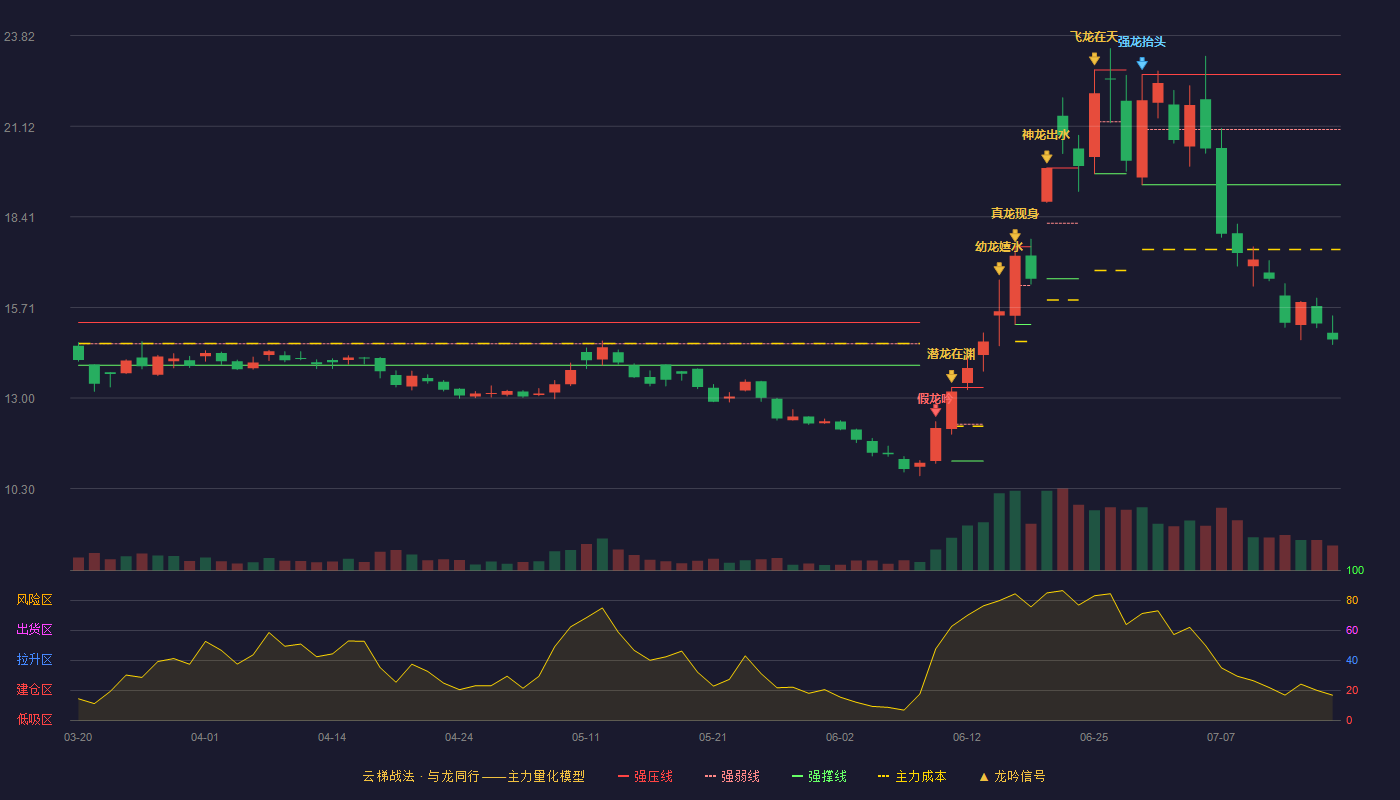The image size is (1400, 800).
Task: Click the indicator axis value 80
Action: (x=1352, y=600)
